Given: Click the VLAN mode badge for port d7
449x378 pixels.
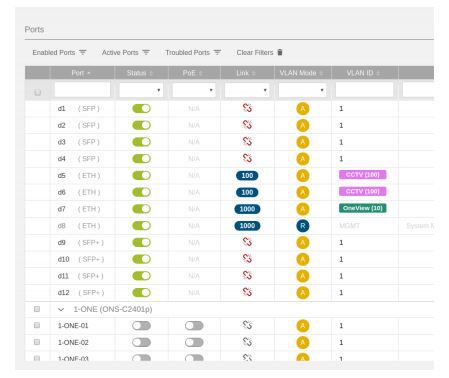Looking at the screenshot, I should [303, 209].
